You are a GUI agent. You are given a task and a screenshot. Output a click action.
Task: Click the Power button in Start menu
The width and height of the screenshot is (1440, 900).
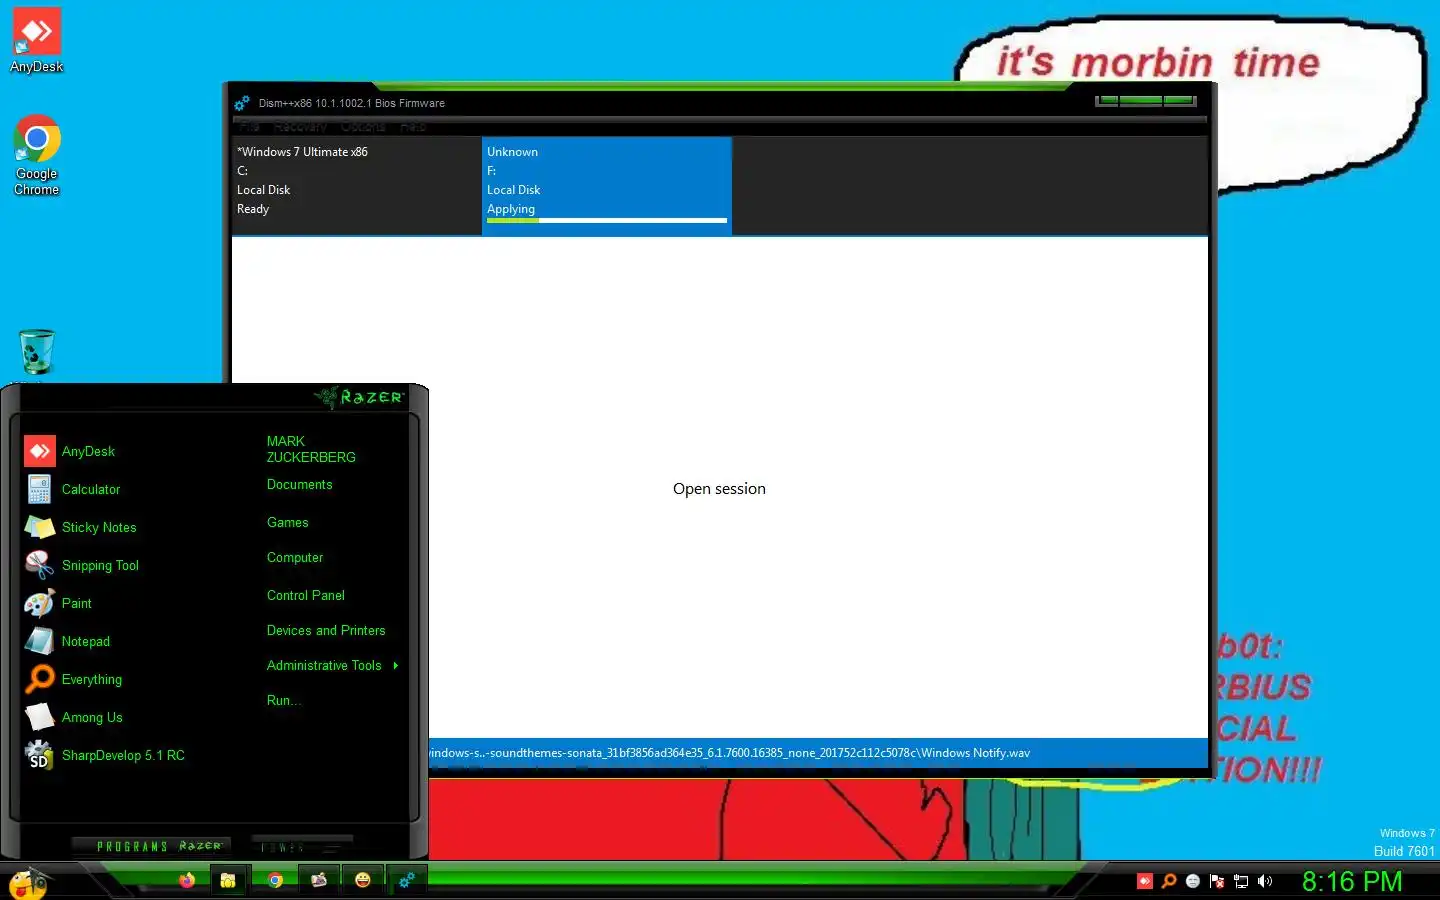tap(302, 845)
